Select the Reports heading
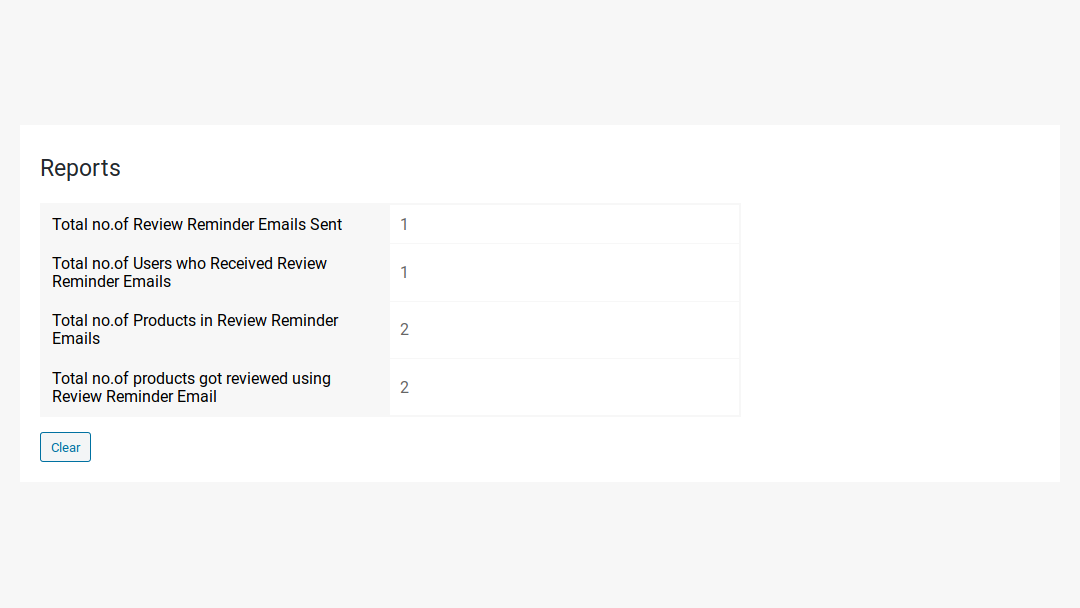Image resolution: width=1080 pixels, height=608 pixels. [80, 168]
